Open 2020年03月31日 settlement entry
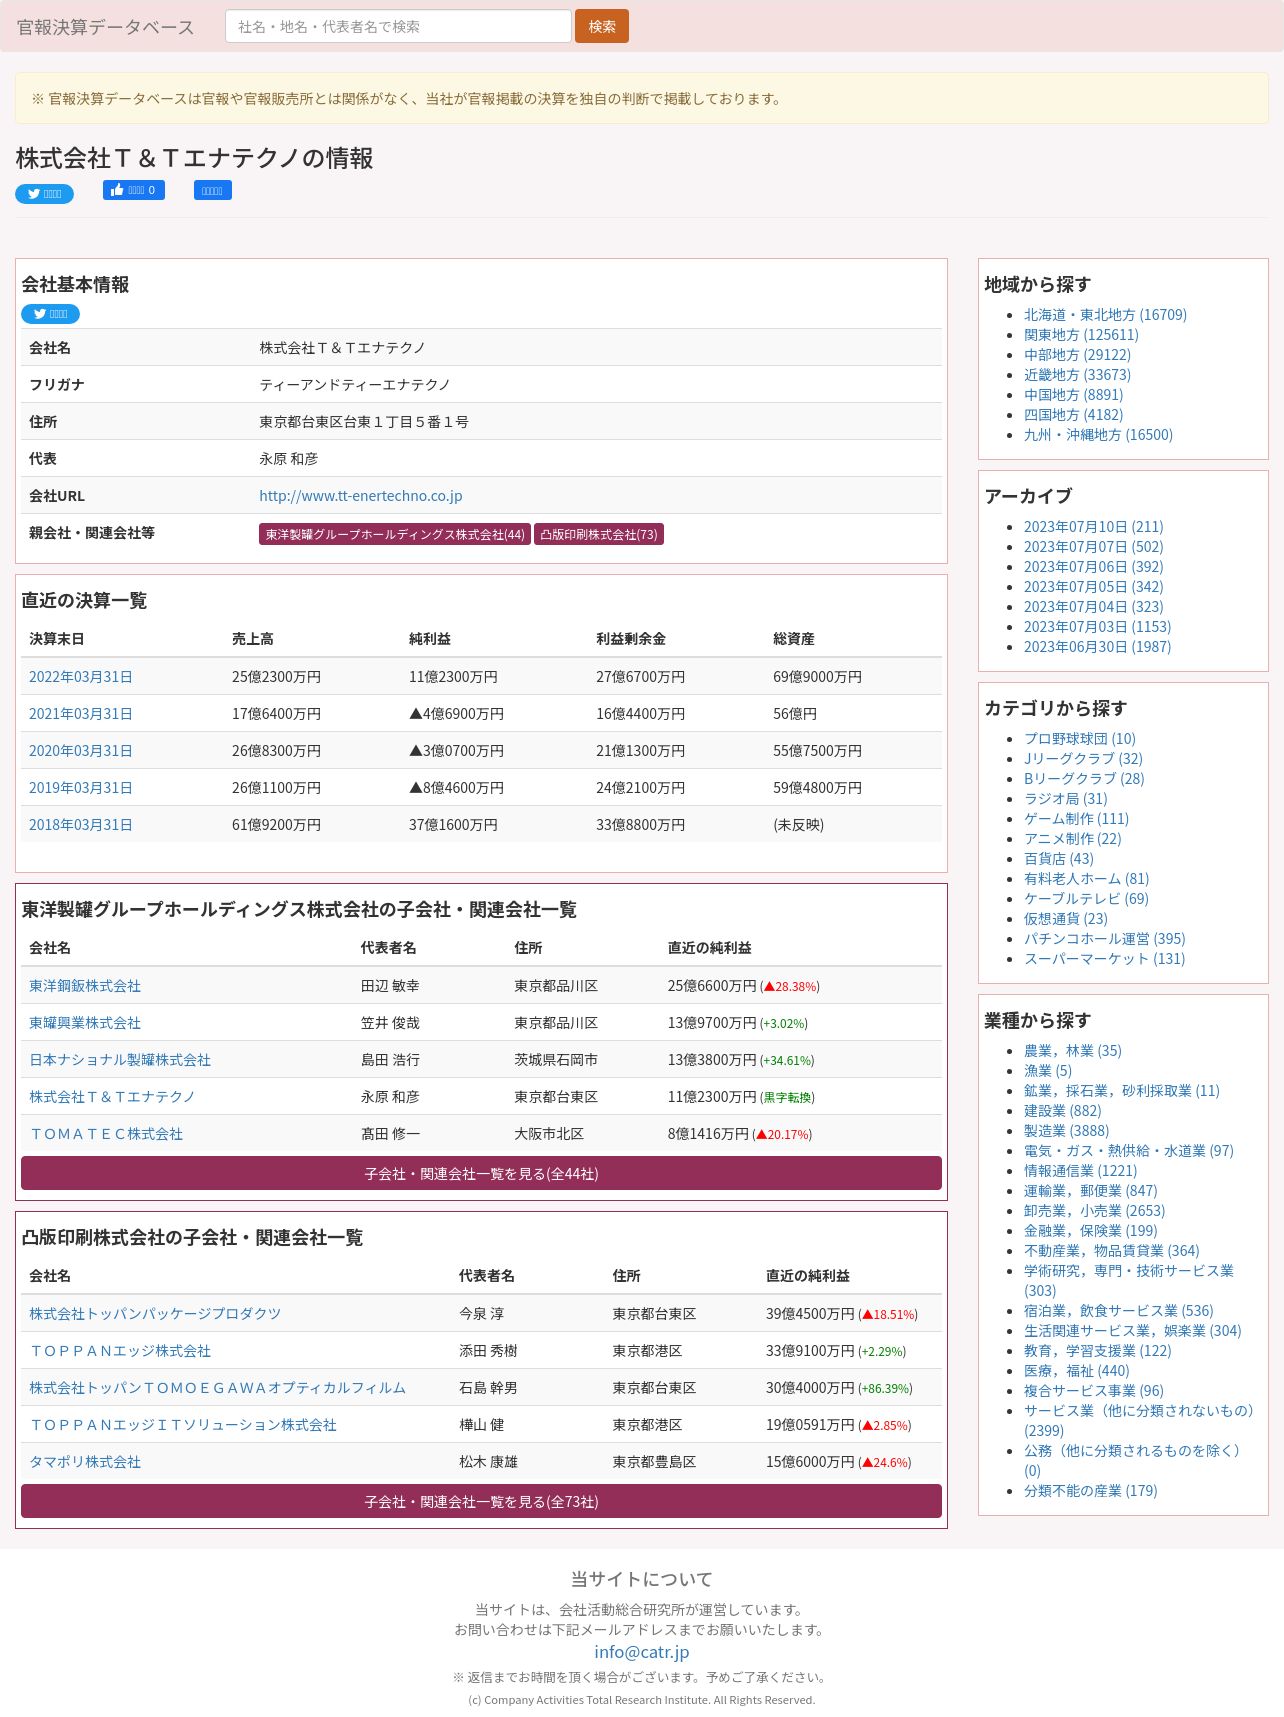1284x1717 pixels. (x=80, y=751)
